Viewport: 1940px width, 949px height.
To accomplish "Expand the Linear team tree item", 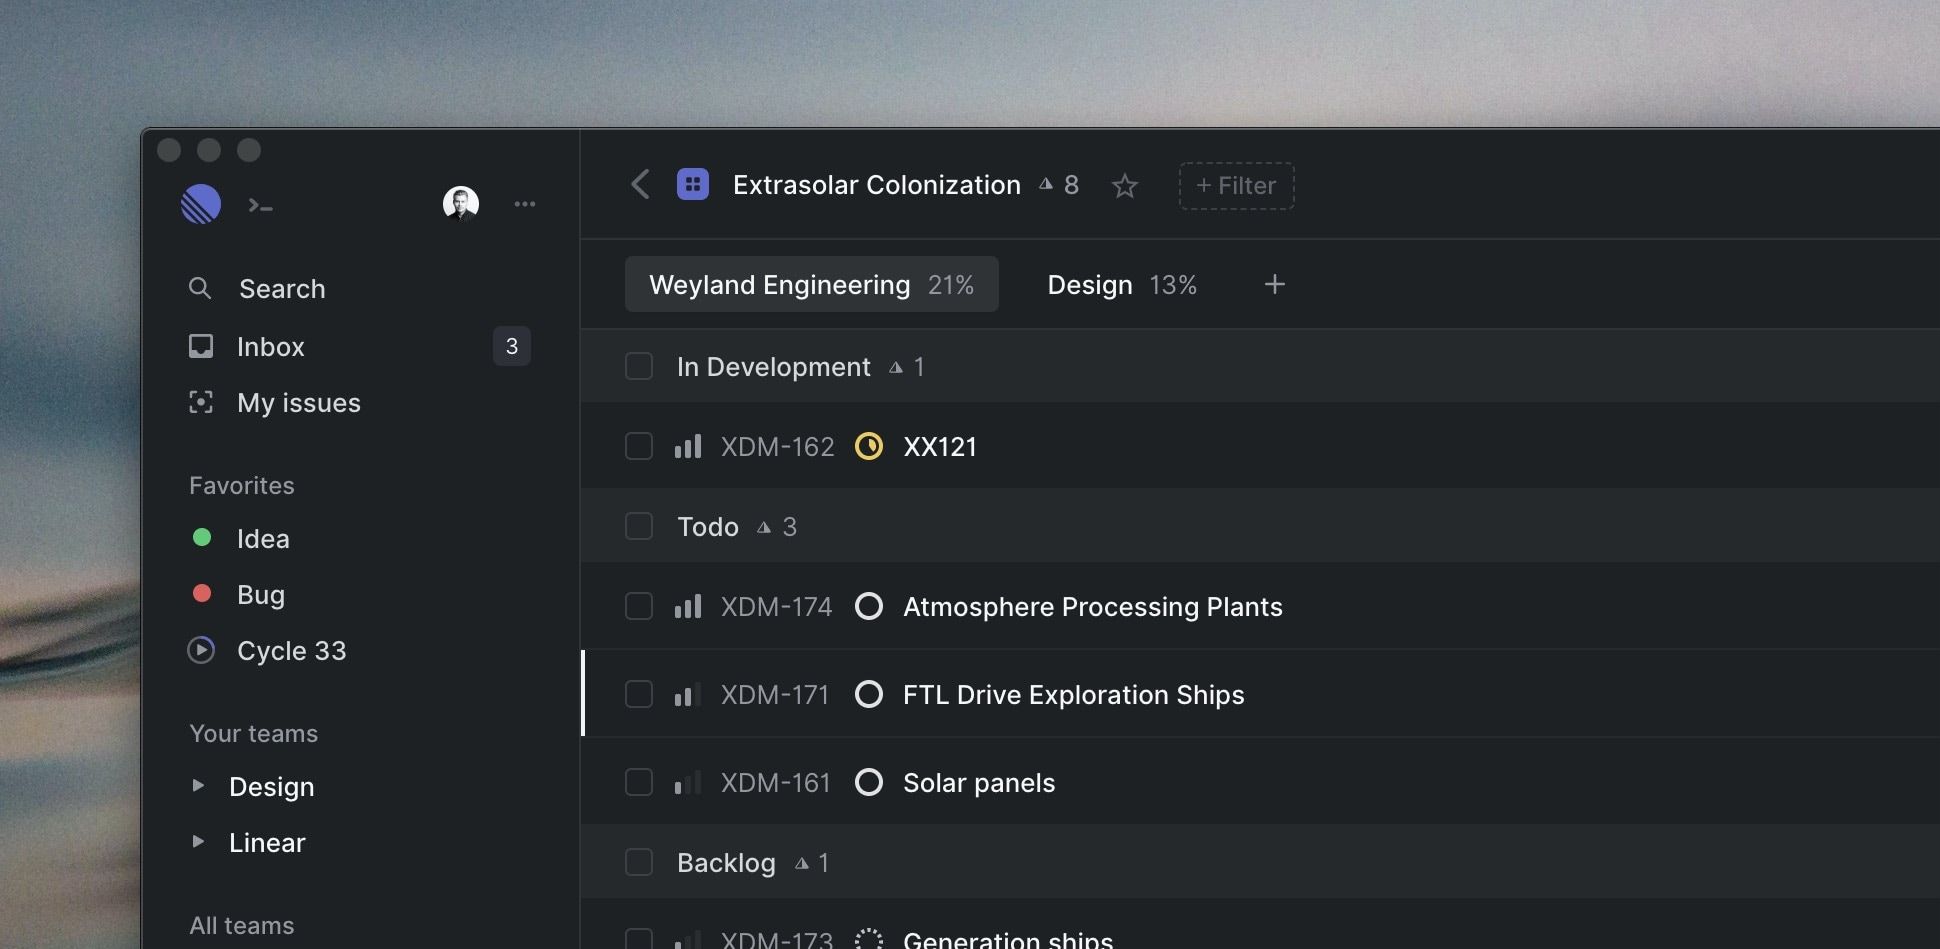I will pyautogui.click(x=198, y=842).
